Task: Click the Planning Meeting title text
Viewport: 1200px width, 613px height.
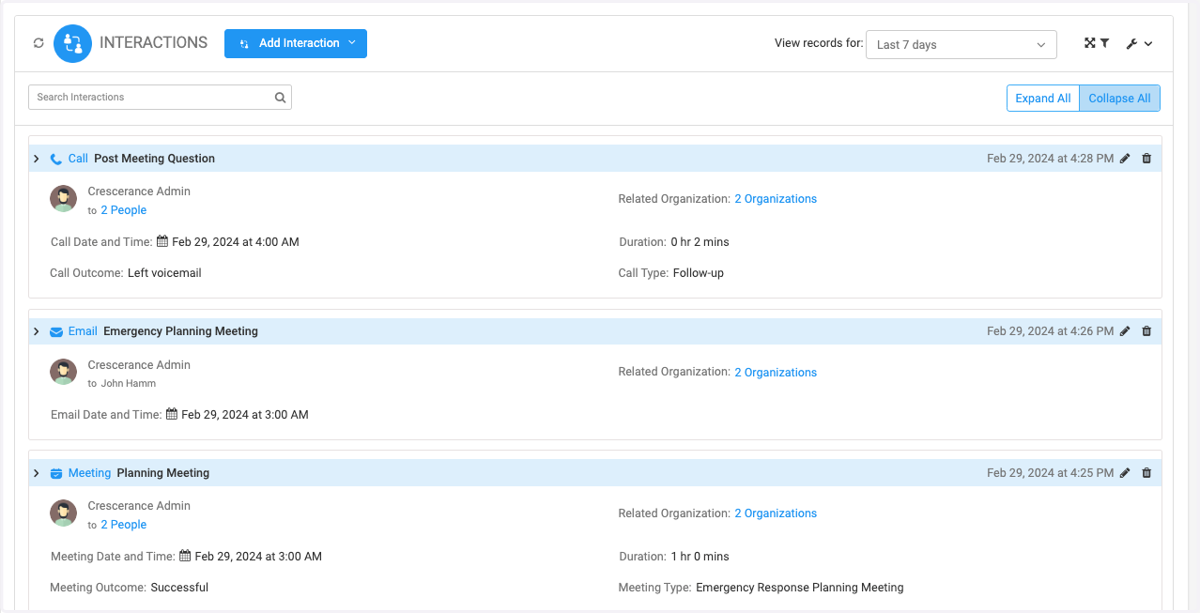Action: point(163,473)
